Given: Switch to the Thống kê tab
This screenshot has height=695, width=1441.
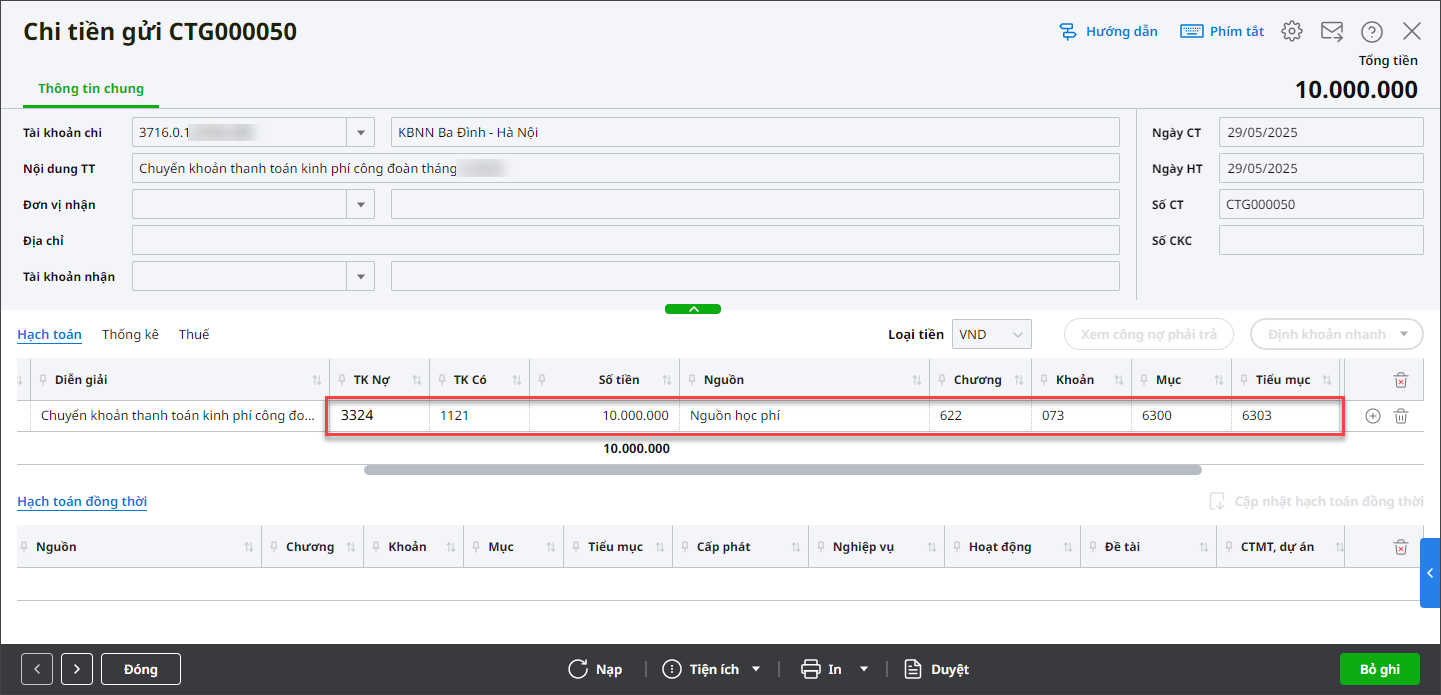Looking at the screenshot, I should 130,334.
